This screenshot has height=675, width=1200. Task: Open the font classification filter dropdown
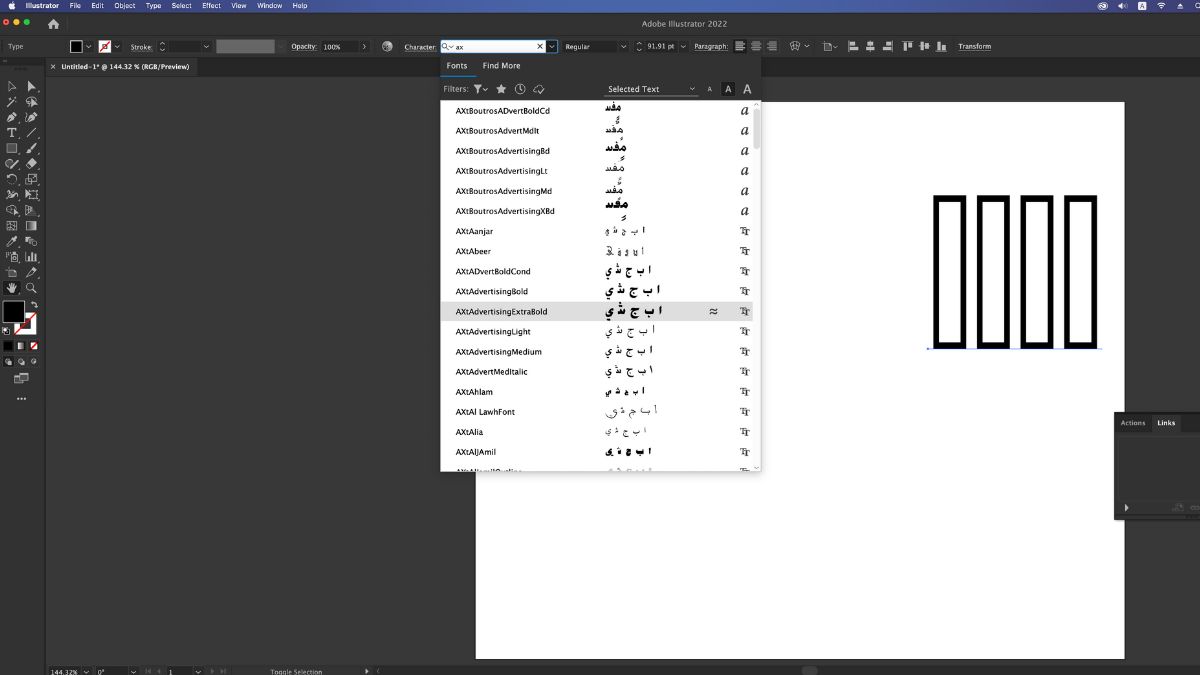click(480, 89)
